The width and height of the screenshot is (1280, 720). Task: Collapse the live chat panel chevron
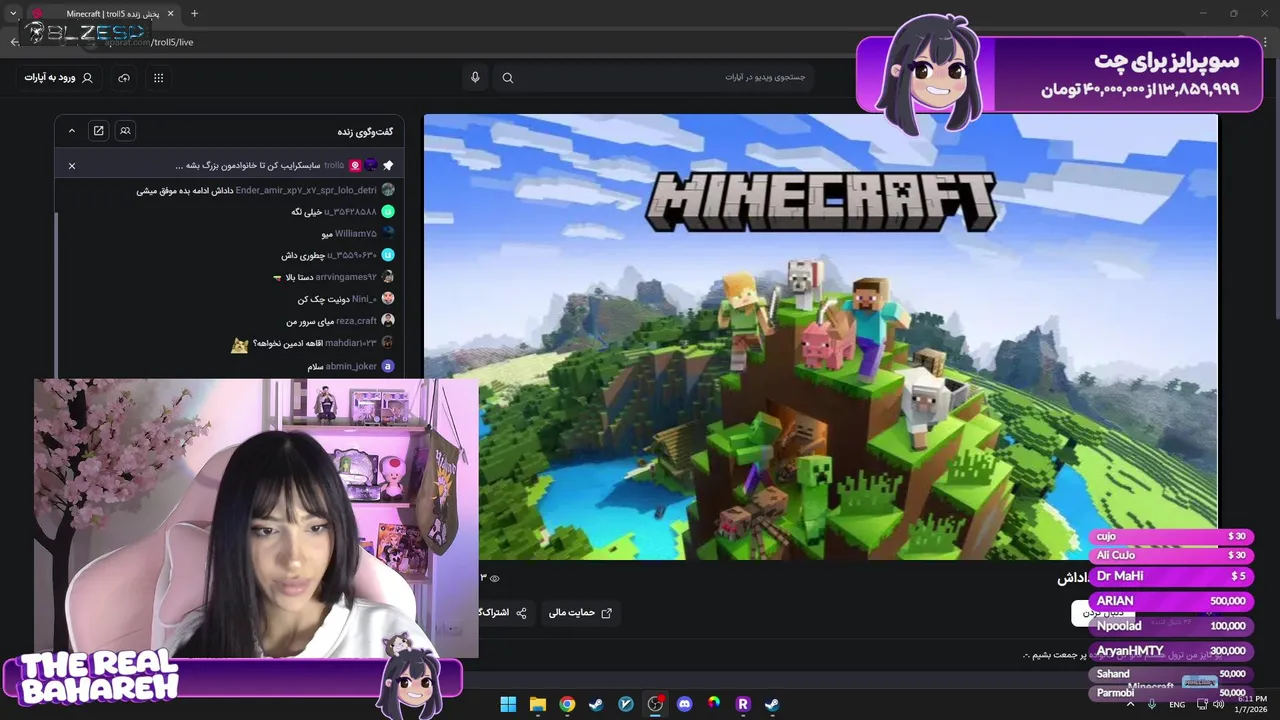pos(72,131)
